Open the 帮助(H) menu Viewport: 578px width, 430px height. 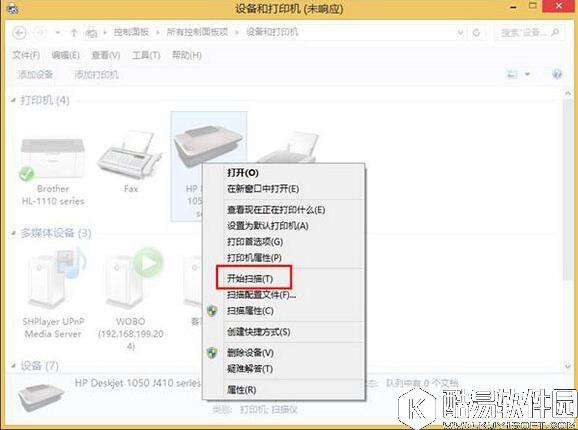187,55
